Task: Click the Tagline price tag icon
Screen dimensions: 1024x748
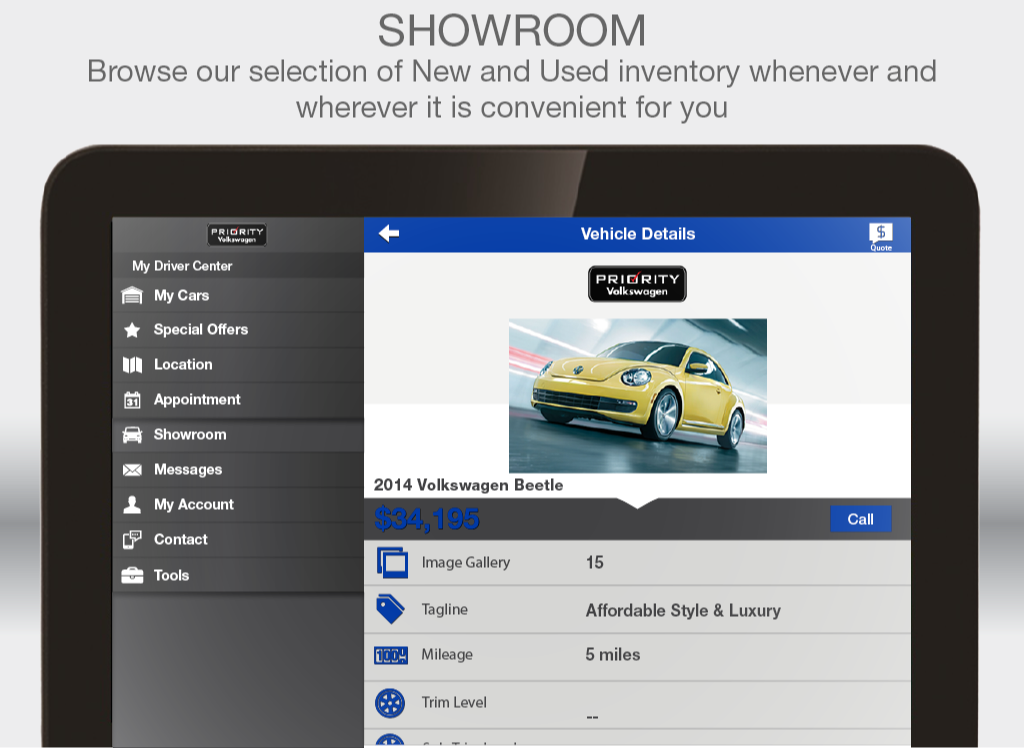Action: (390, 609)
